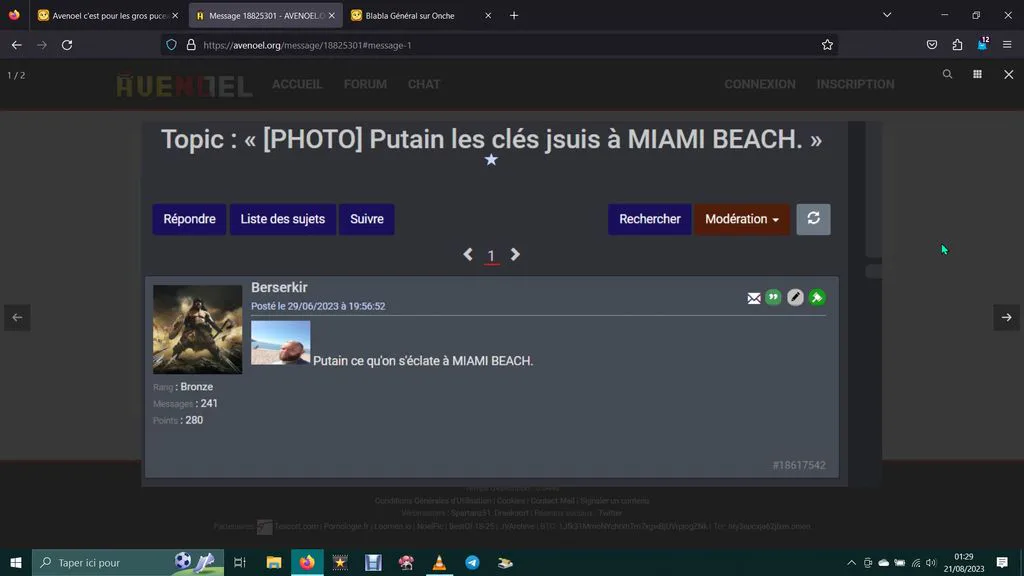Go to the previous image with the left arrow
Viewport: 1024px width, 576px height.
(18, 317)
